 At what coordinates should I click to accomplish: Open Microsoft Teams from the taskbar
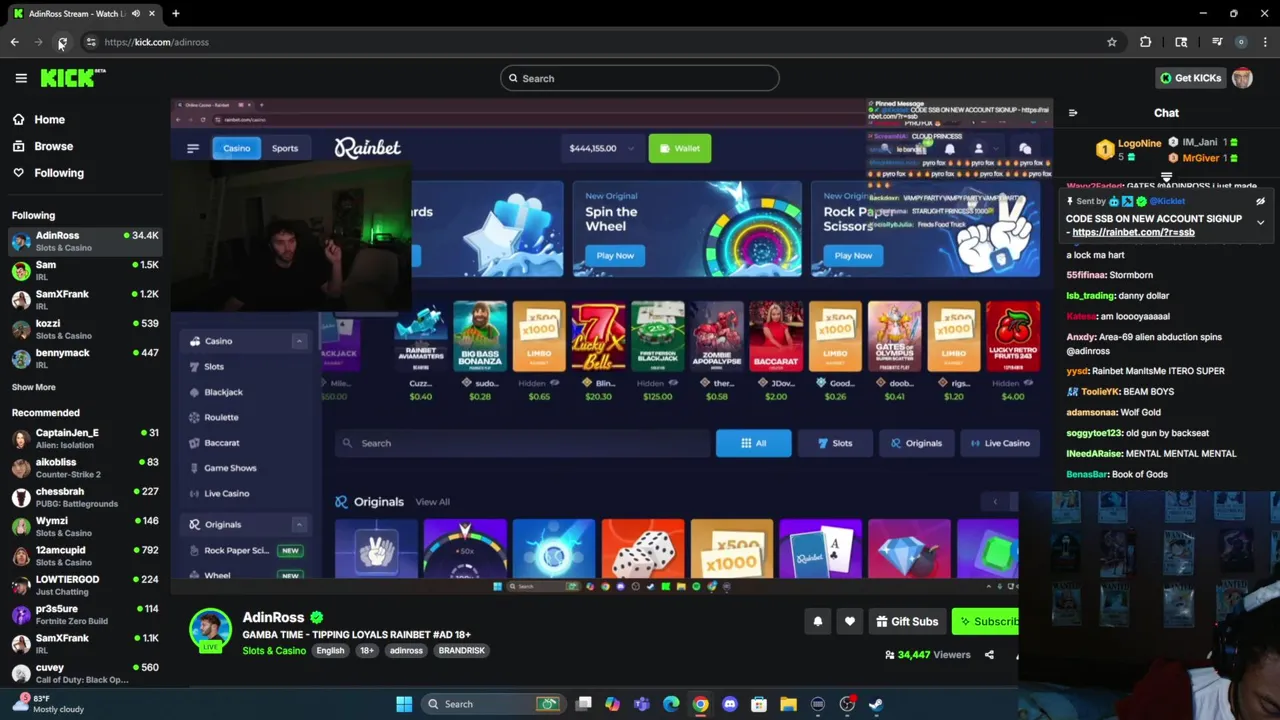click(642, 704)
